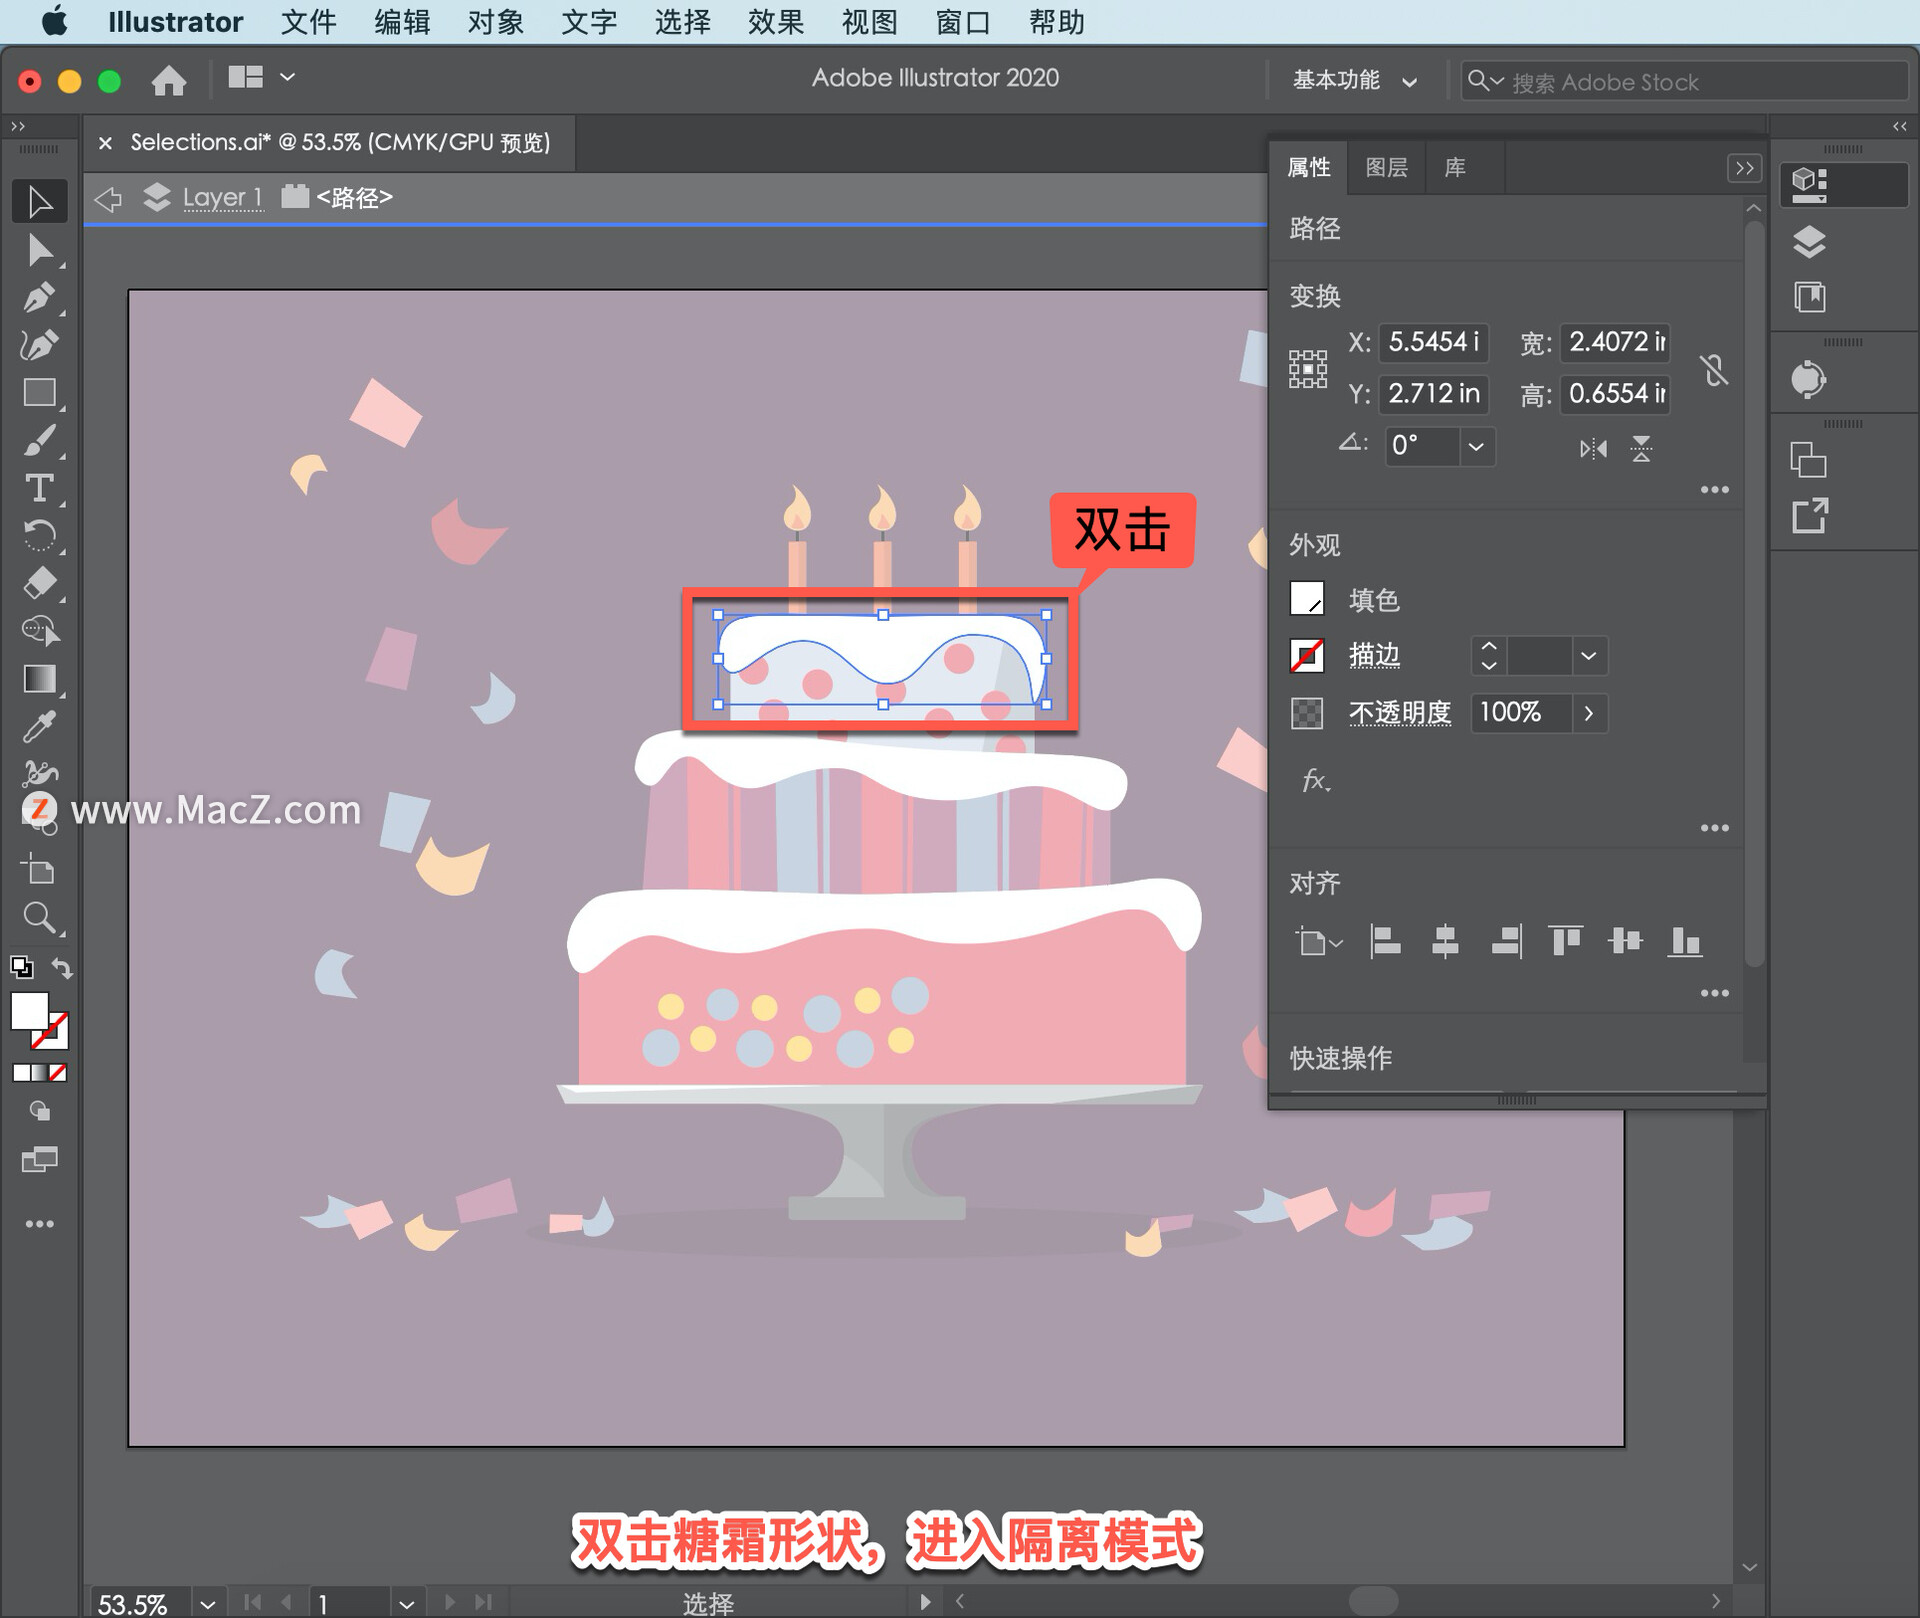Image resolution: width=1920 pixels, height=1618 pixels.
Task: Close the Selections.ai document tab
Action: [x=105, y=144]
